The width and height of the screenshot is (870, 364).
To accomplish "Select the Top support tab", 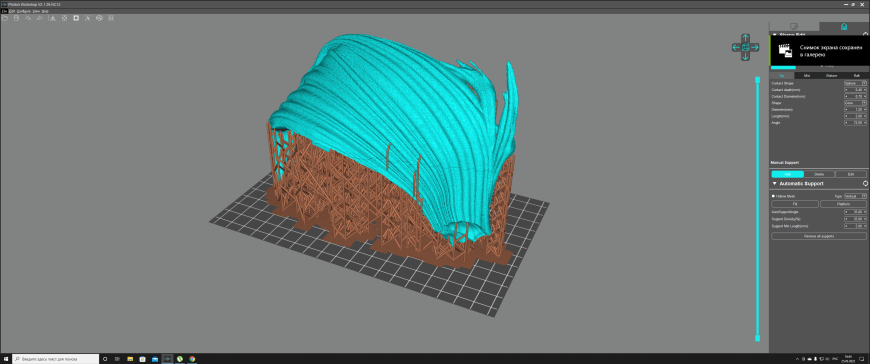I will pos(782,75).
